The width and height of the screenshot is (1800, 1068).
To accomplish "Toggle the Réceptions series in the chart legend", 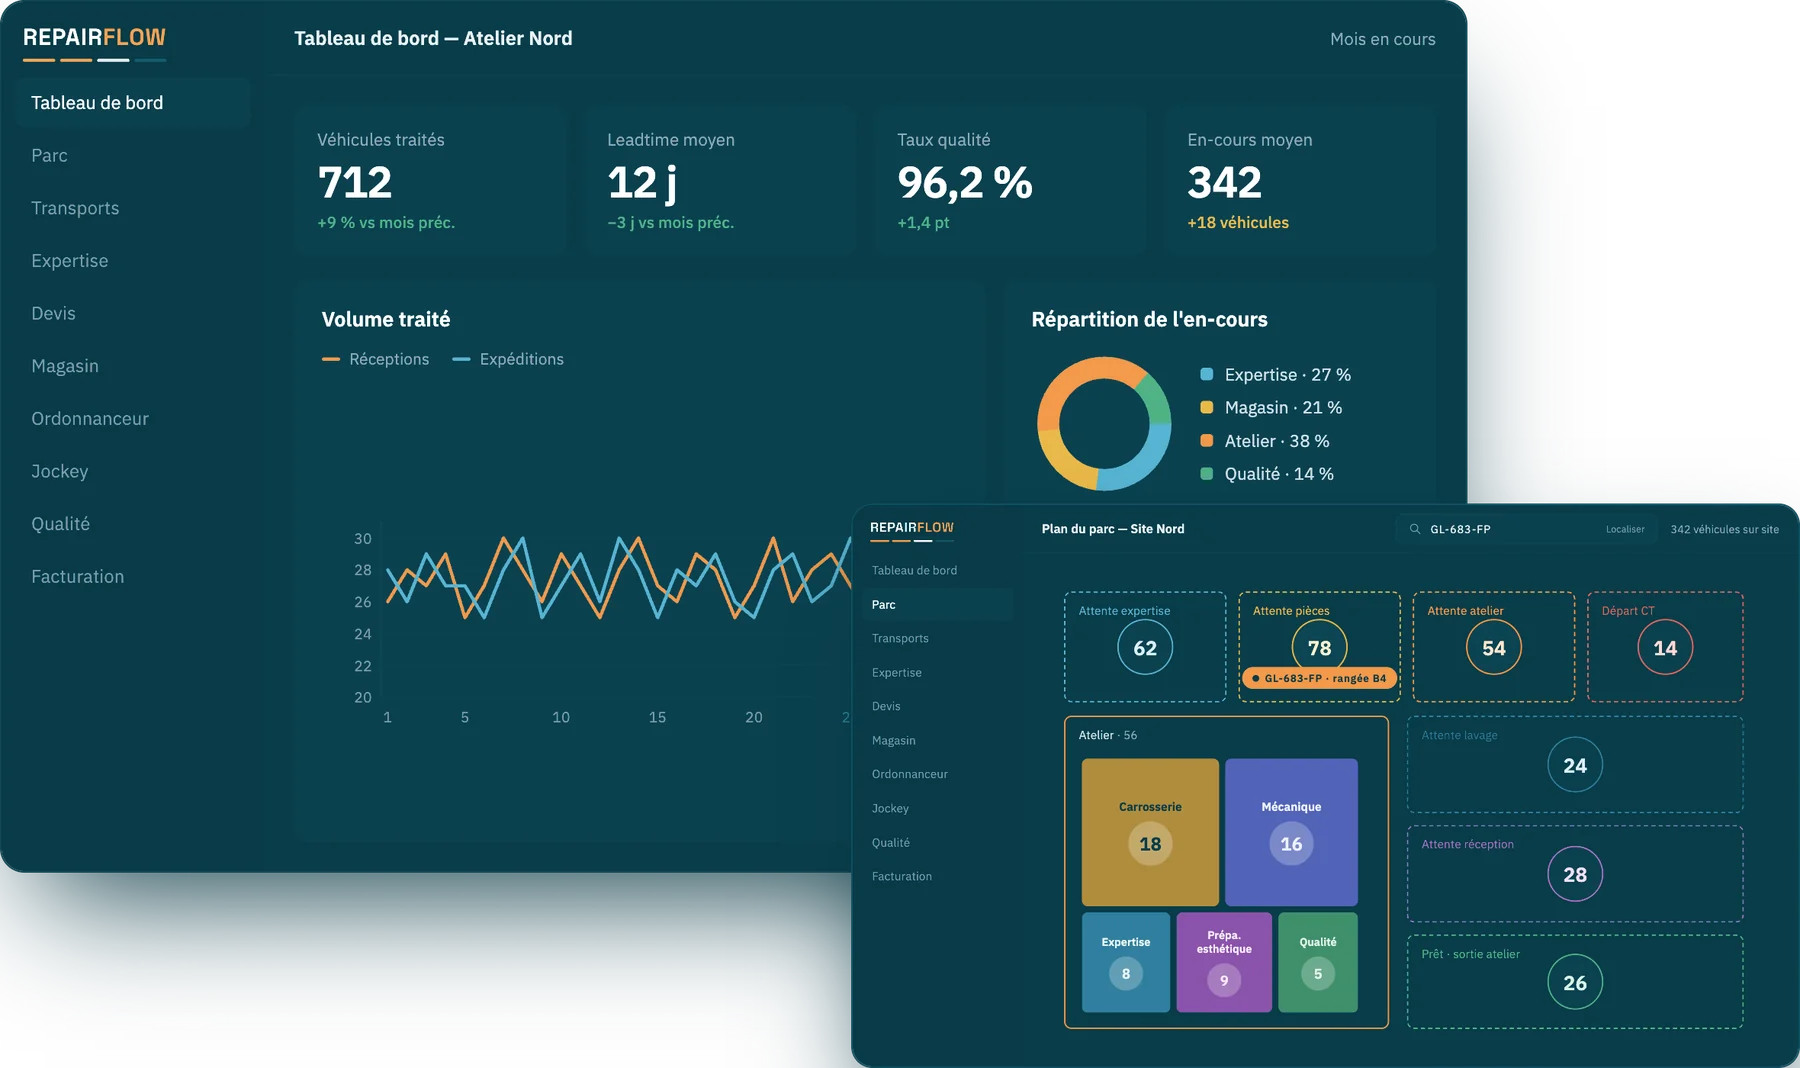I will 375,359.
